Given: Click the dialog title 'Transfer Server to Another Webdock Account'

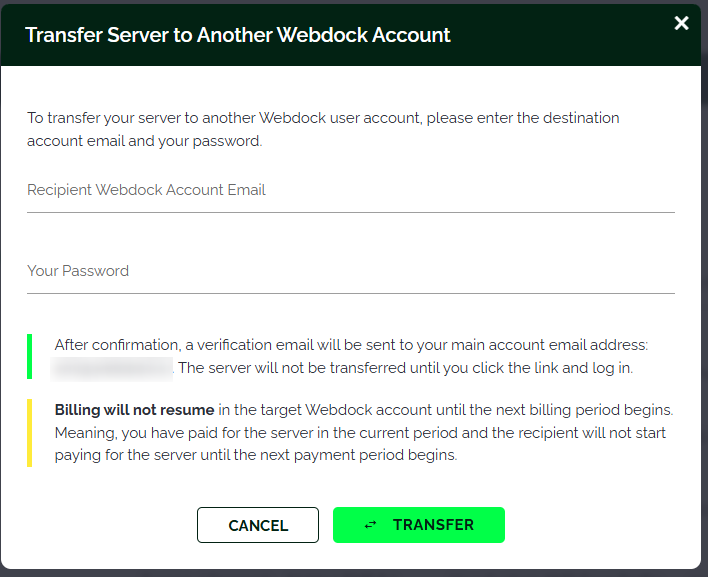Looking at the screenshot, I should (x=238, y=35).
